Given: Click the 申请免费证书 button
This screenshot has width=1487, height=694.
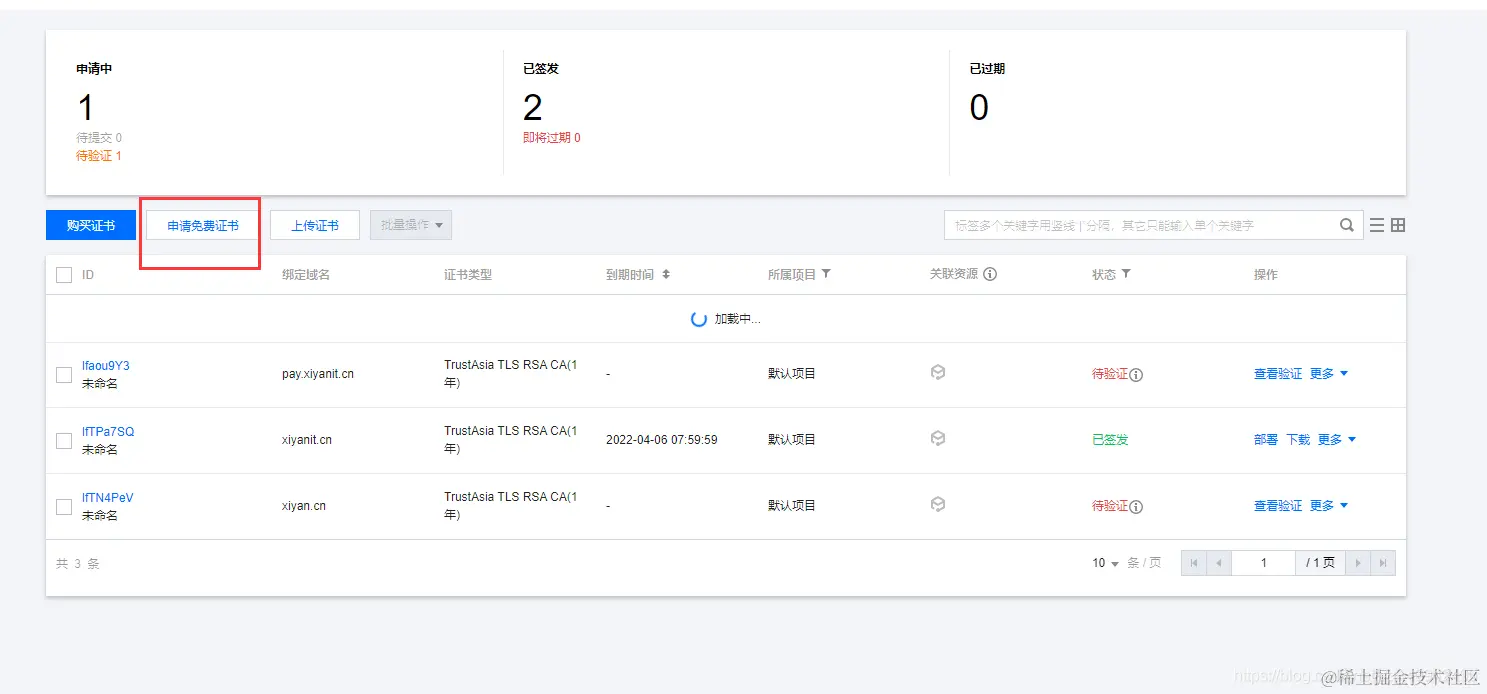Looking at the screenshot, I should click(x=203, y=225).
